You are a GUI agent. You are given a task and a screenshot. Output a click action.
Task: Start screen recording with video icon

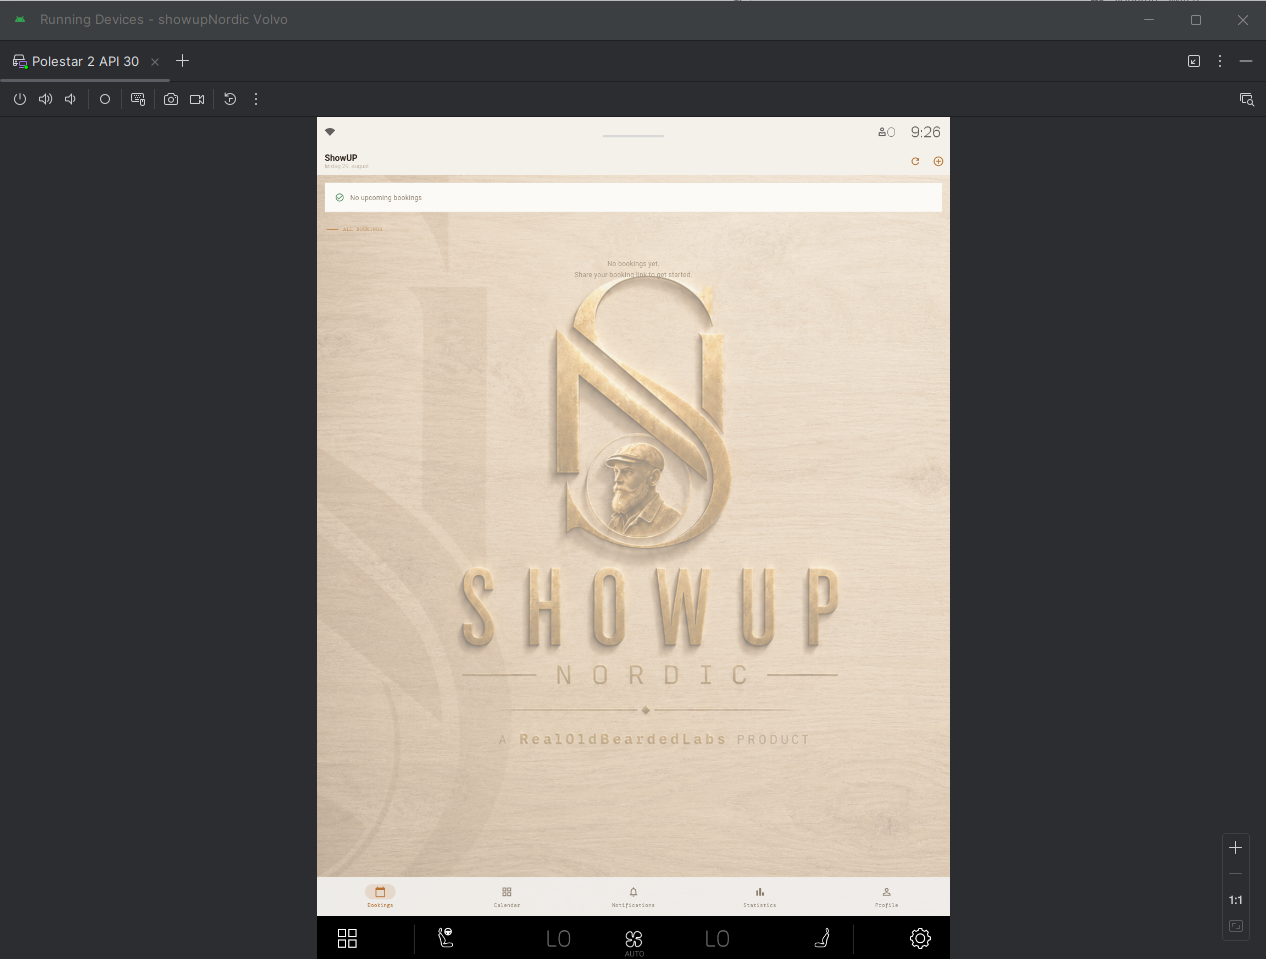point(197,99)
